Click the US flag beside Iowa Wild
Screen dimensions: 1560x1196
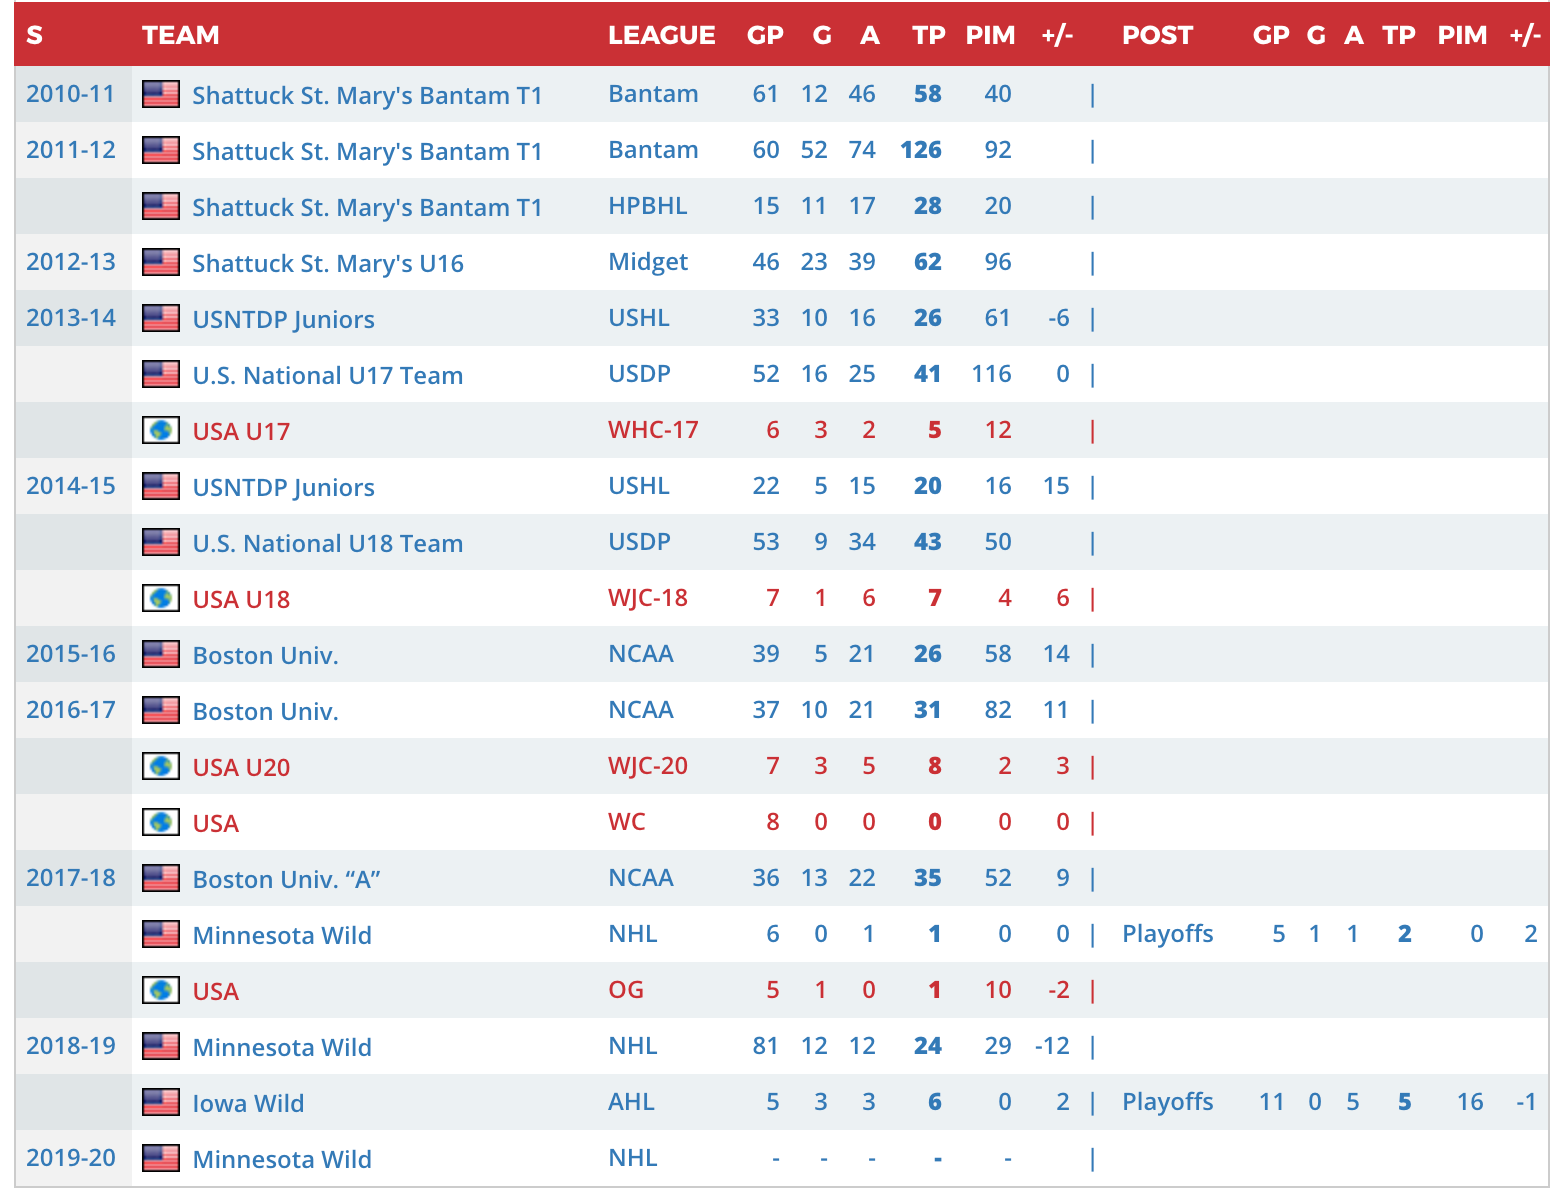tap(161, 1102)
